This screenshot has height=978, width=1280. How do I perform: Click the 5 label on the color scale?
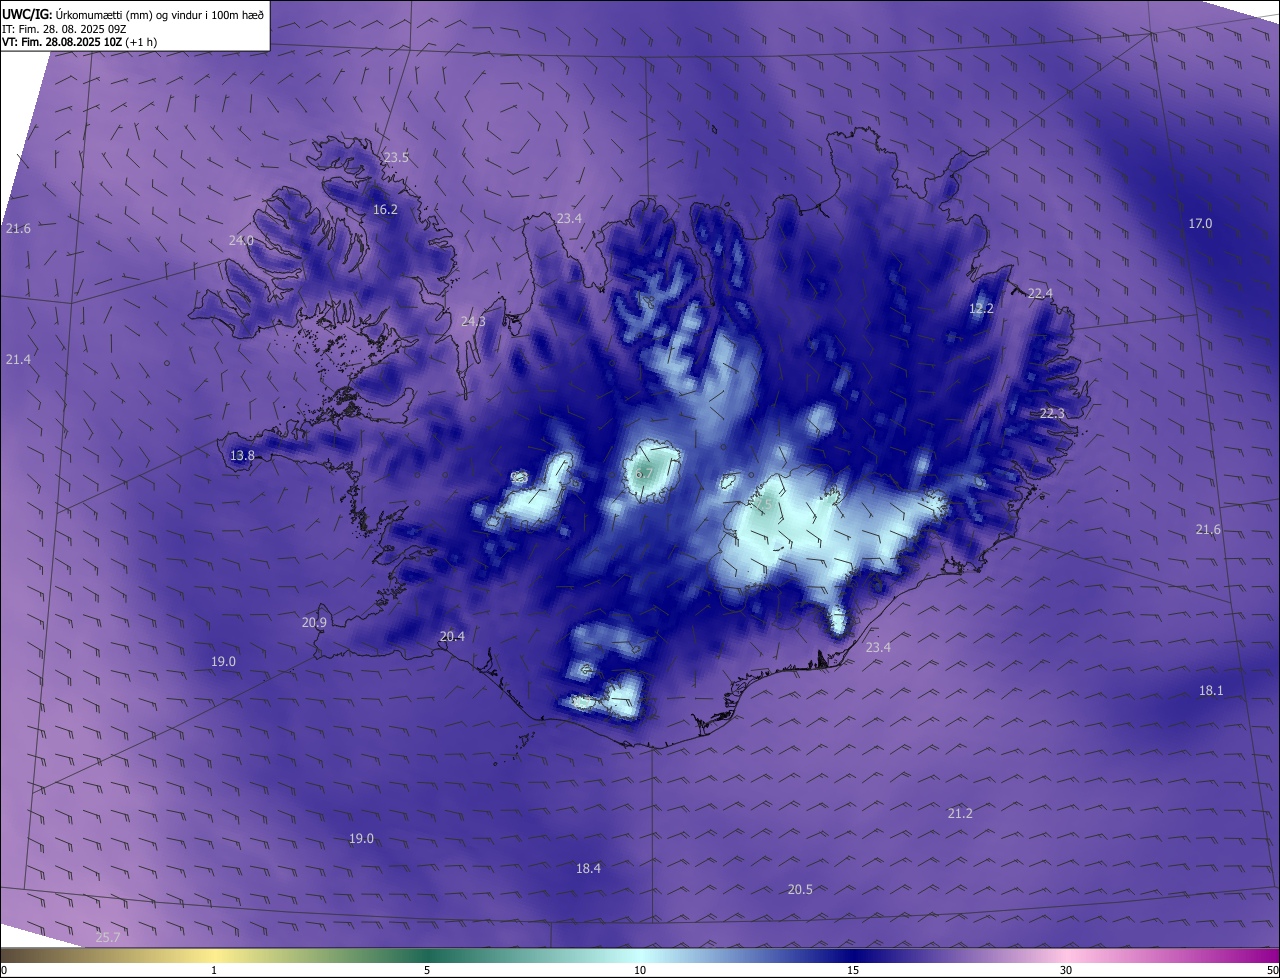(427, 971)
